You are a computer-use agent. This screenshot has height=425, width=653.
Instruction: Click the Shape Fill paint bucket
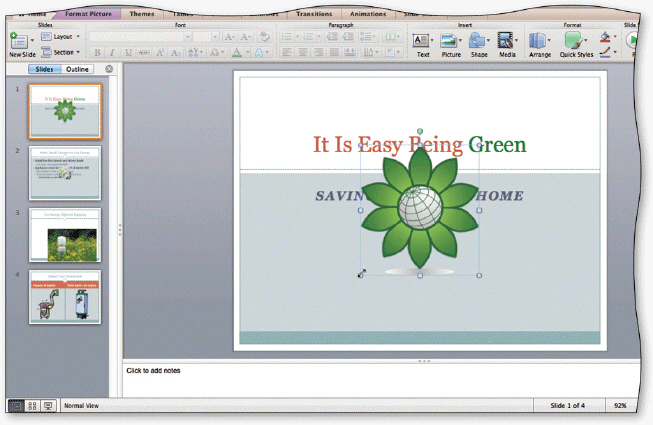[x=605, y=37]
